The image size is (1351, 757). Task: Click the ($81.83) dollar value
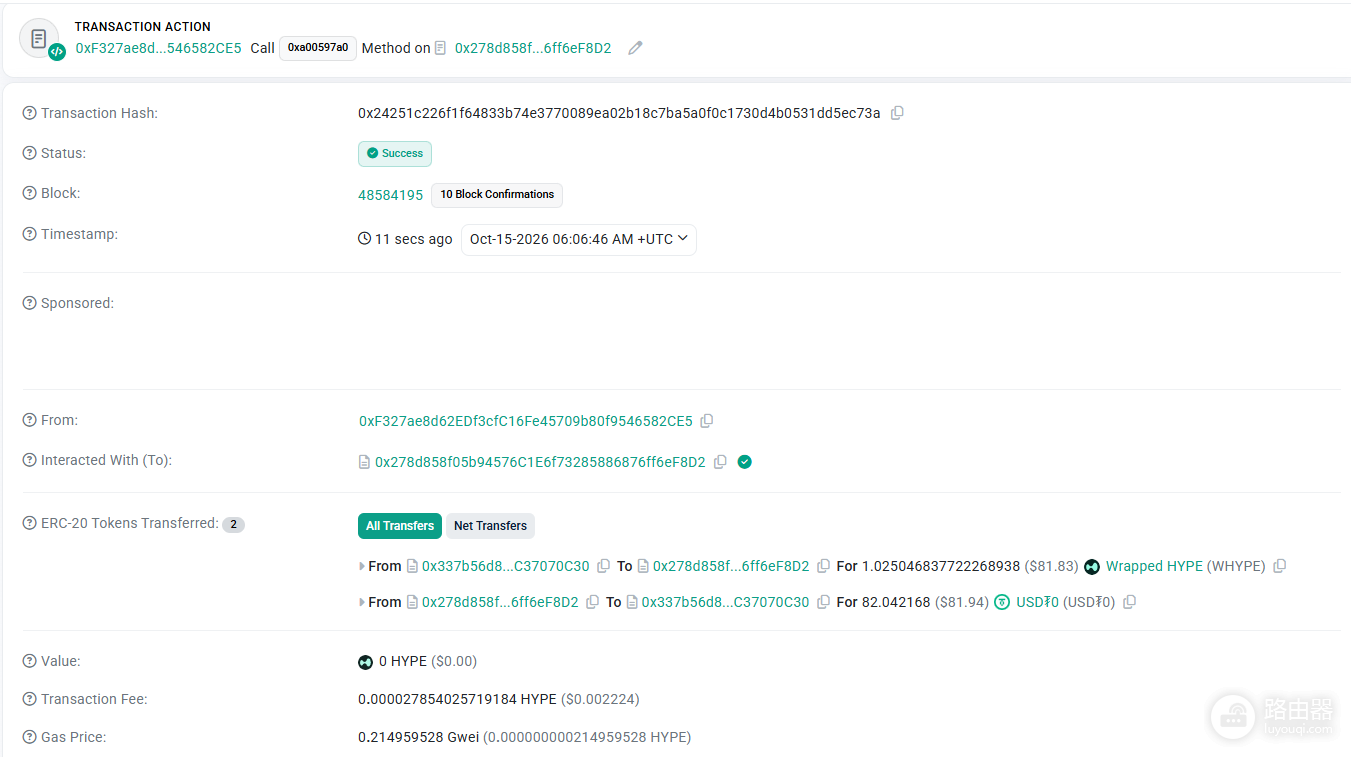[1052, 566]
